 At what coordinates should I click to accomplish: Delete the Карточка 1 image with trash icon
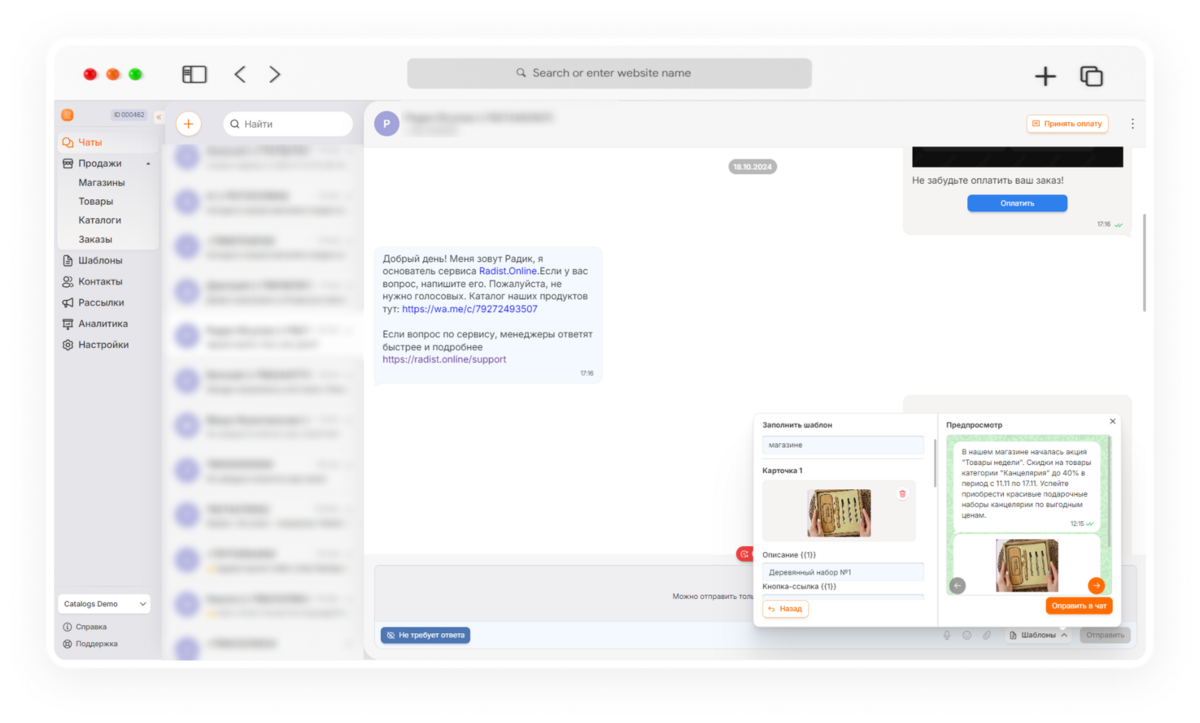point(902,494)
